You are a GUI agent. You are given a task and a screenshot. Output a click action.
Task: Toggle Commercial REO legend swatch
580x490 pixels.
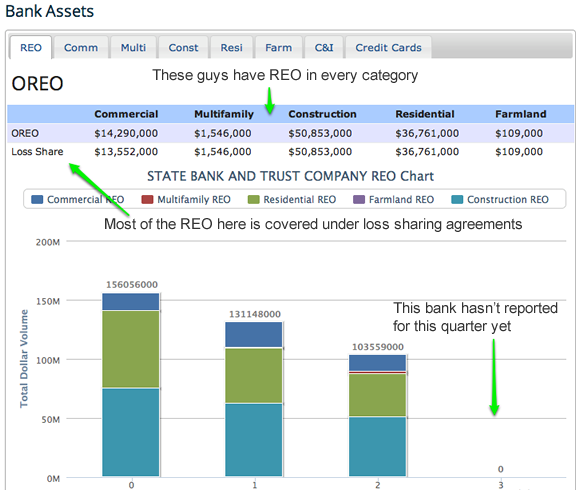37,200
